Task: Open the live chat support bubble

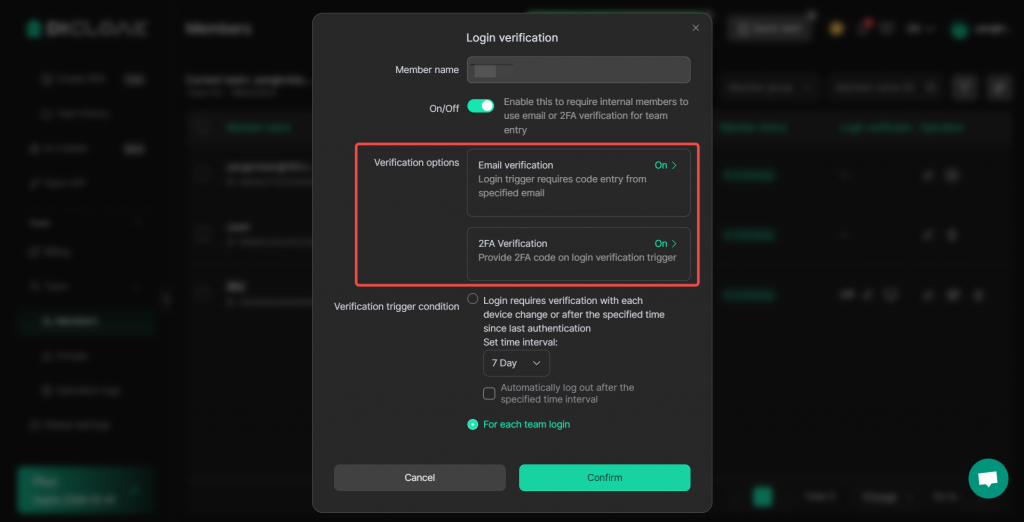Action: coord(988,478)
